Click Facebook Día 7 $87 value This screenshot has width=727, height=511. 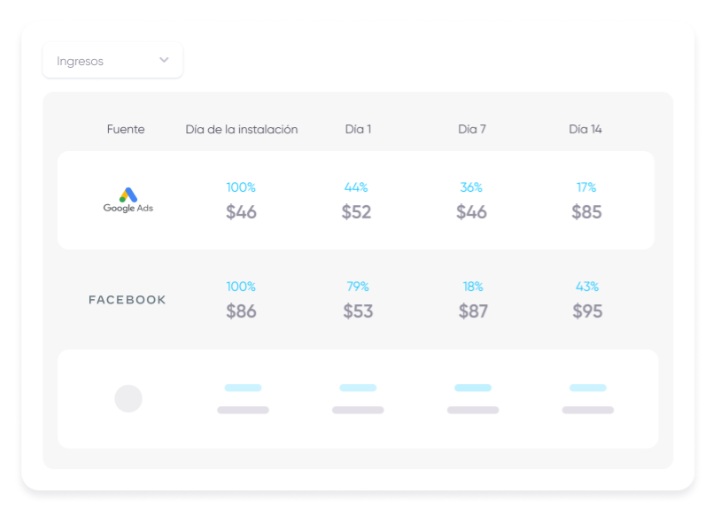(x=473, y=311)
